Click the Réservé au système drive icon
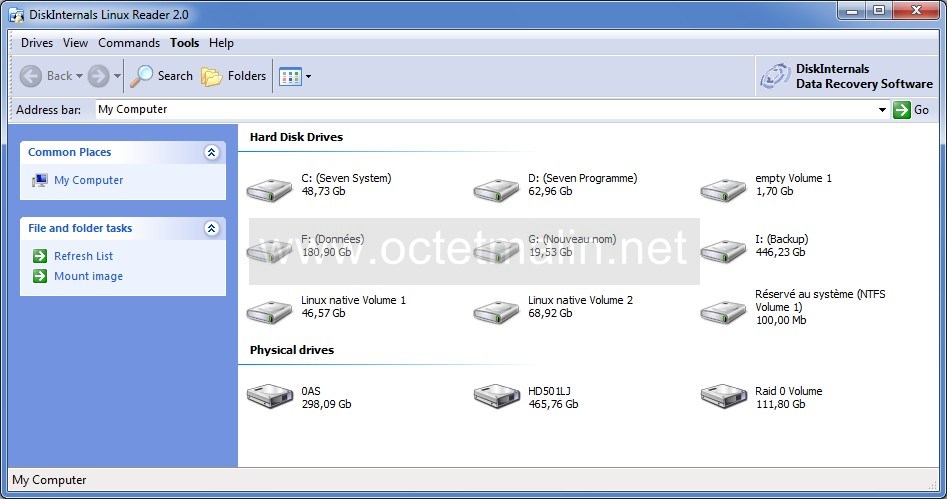Screen dimensions: 947x499 click(723, 312)
